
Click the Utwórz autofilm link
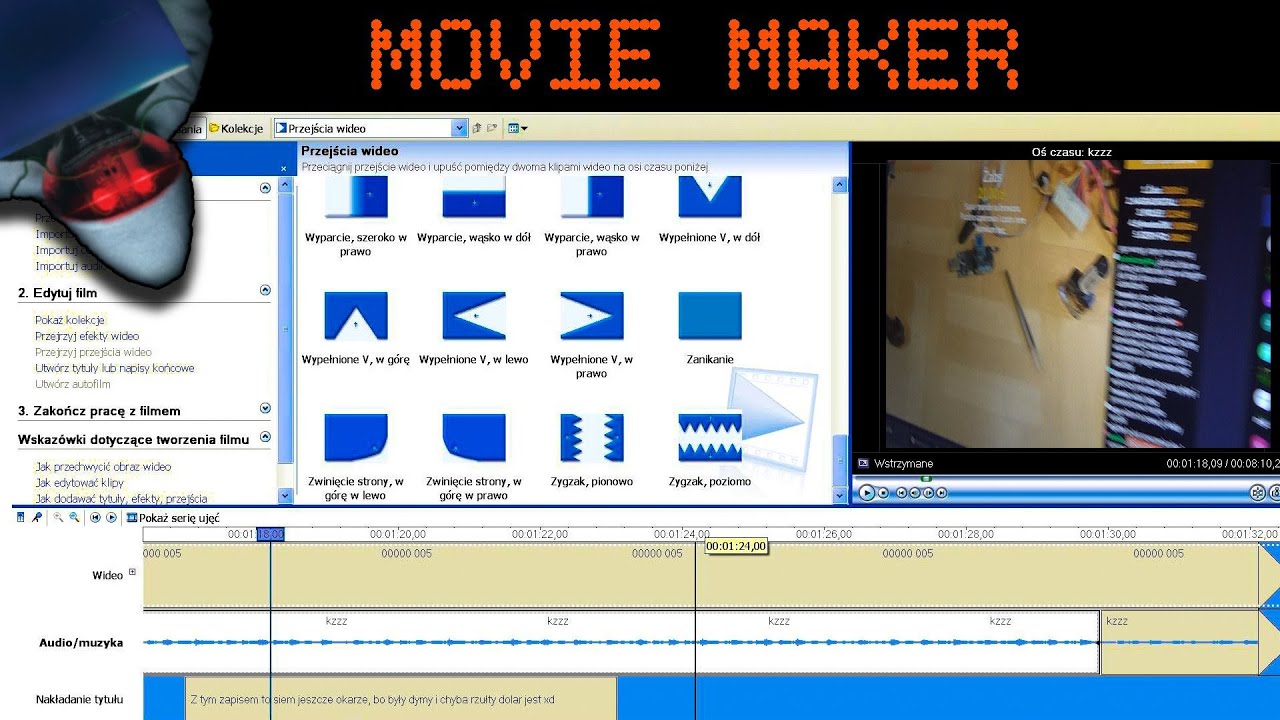[x=73, y=384]
